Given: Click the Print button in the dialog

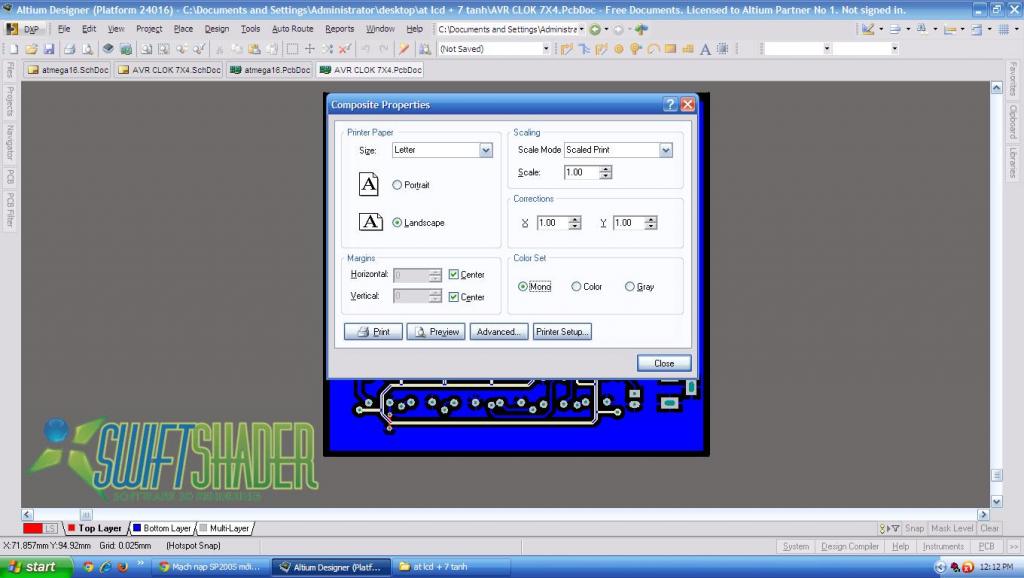Looking at the screenshot, I should point(373,332).
